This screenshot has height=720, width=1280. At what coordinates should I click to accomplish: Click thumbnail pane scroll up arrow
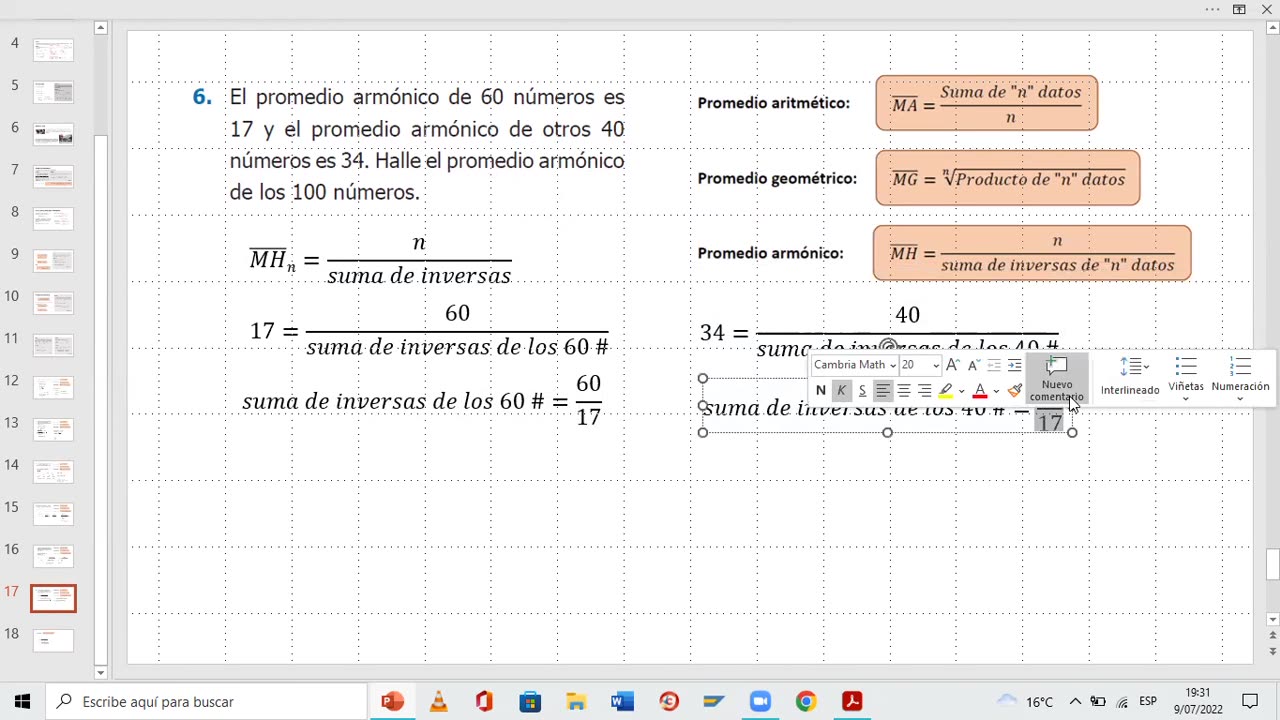tap(101, 28)
